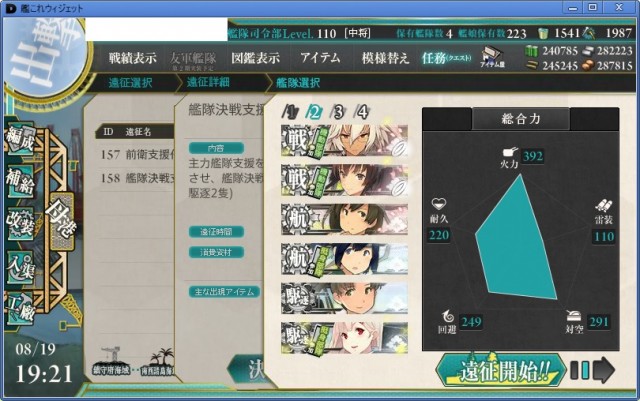Screen dimensions: 640x401
Task: Start expedition with 遠征開始 button
Action: pyautogui.click(x=501, y=370)
